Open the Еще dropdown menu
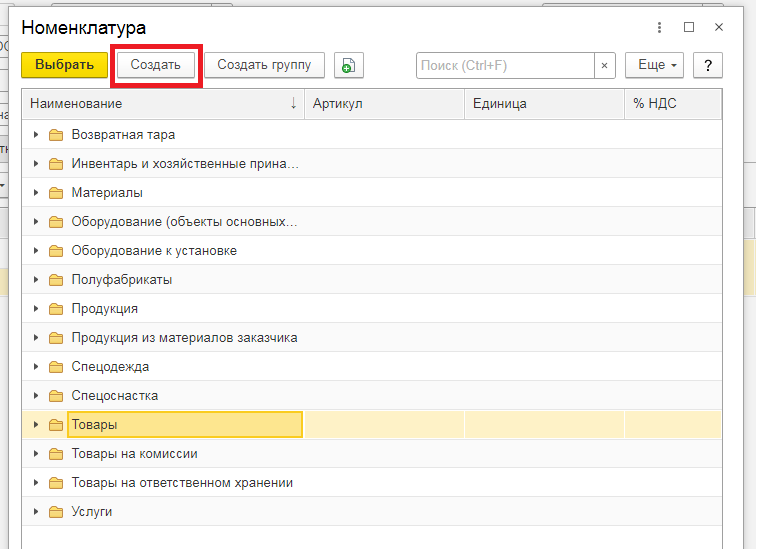Viewport: 768px width, 549px height. point(654,65)
